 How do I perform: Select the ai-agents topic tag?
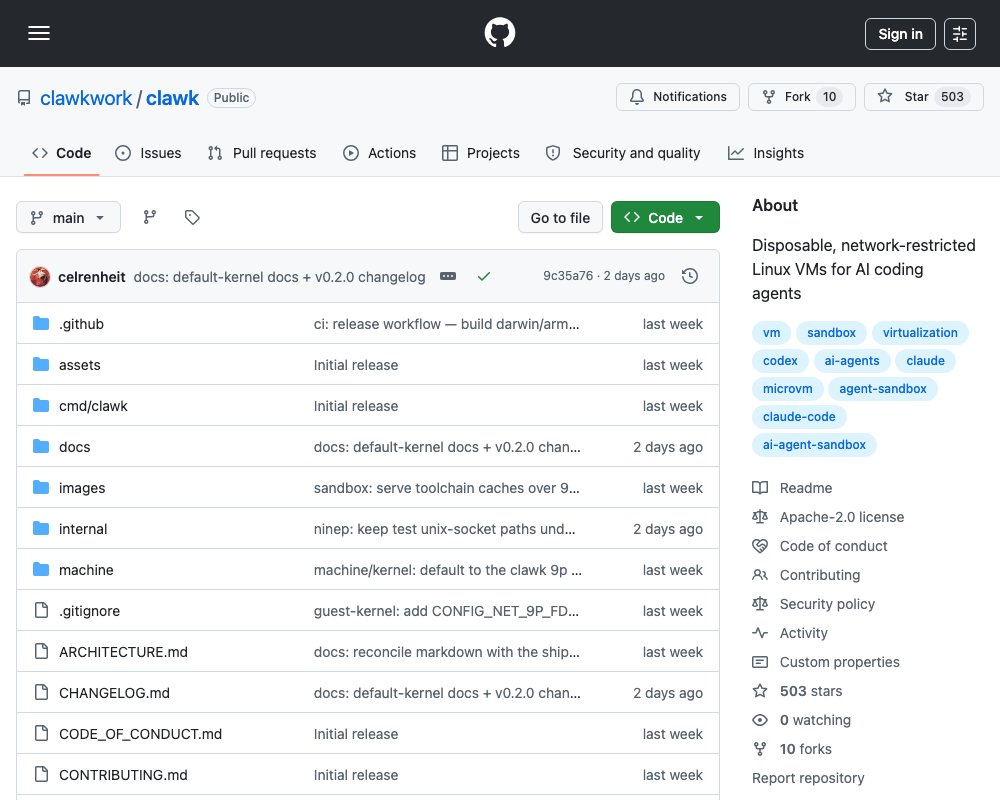click(851, 361)
